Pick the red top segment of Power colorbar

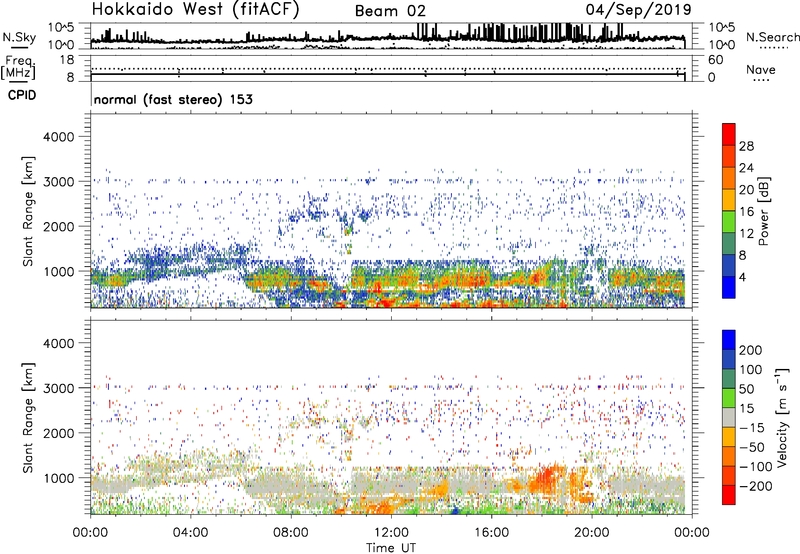[729, 135]
